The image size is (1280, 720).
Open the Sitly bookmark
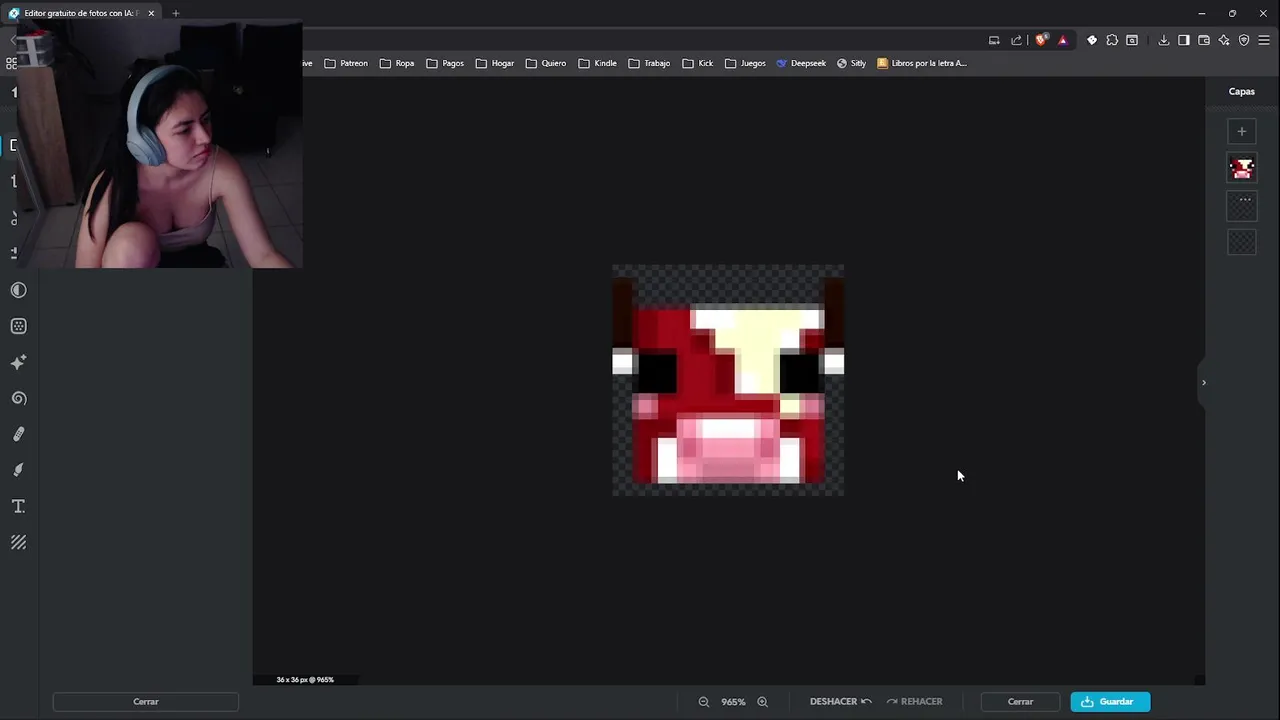pos(851,63)
